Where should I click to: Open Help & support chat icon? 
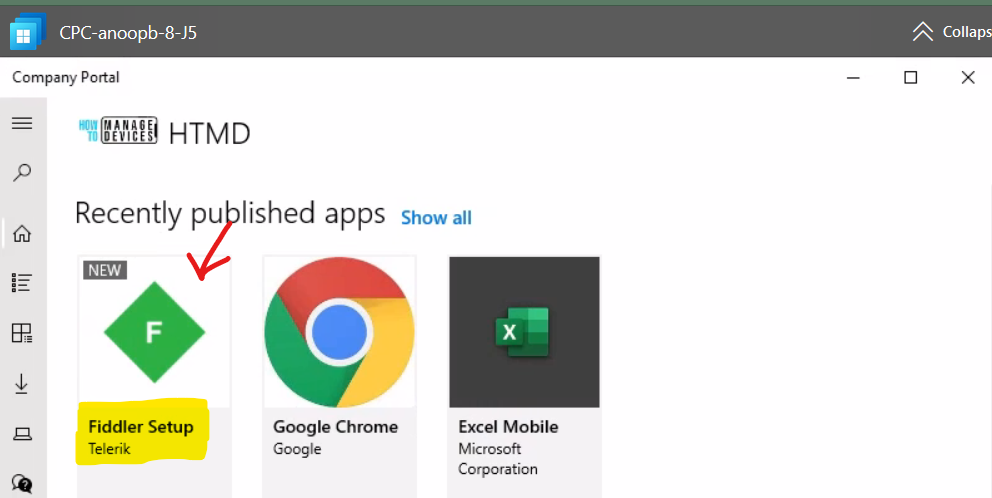point(22,484)
